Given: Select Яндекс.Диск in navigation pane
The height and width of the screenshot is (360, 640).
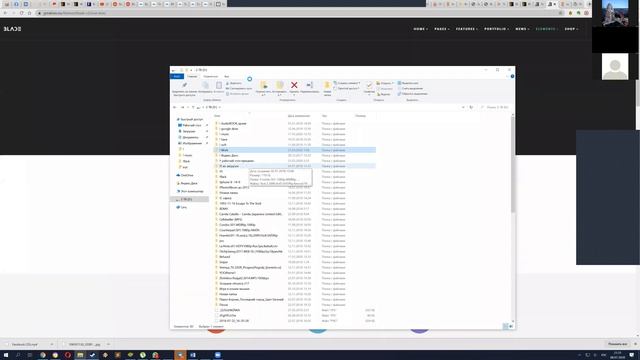Looking at the screenshot, I should coord(187,184).
